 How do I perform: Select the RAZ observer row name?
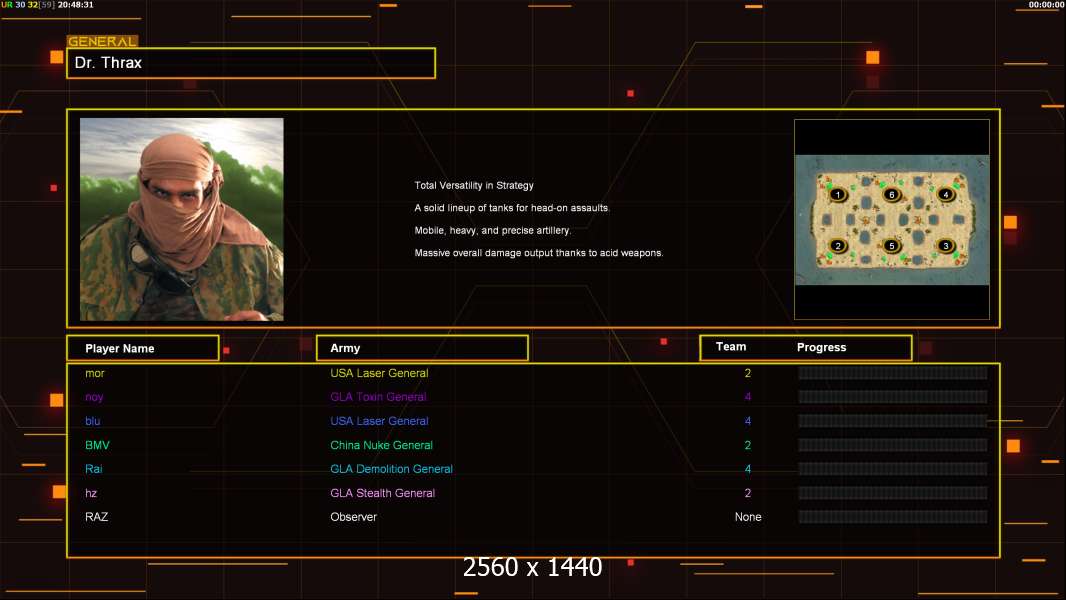(x=97, y=517)
